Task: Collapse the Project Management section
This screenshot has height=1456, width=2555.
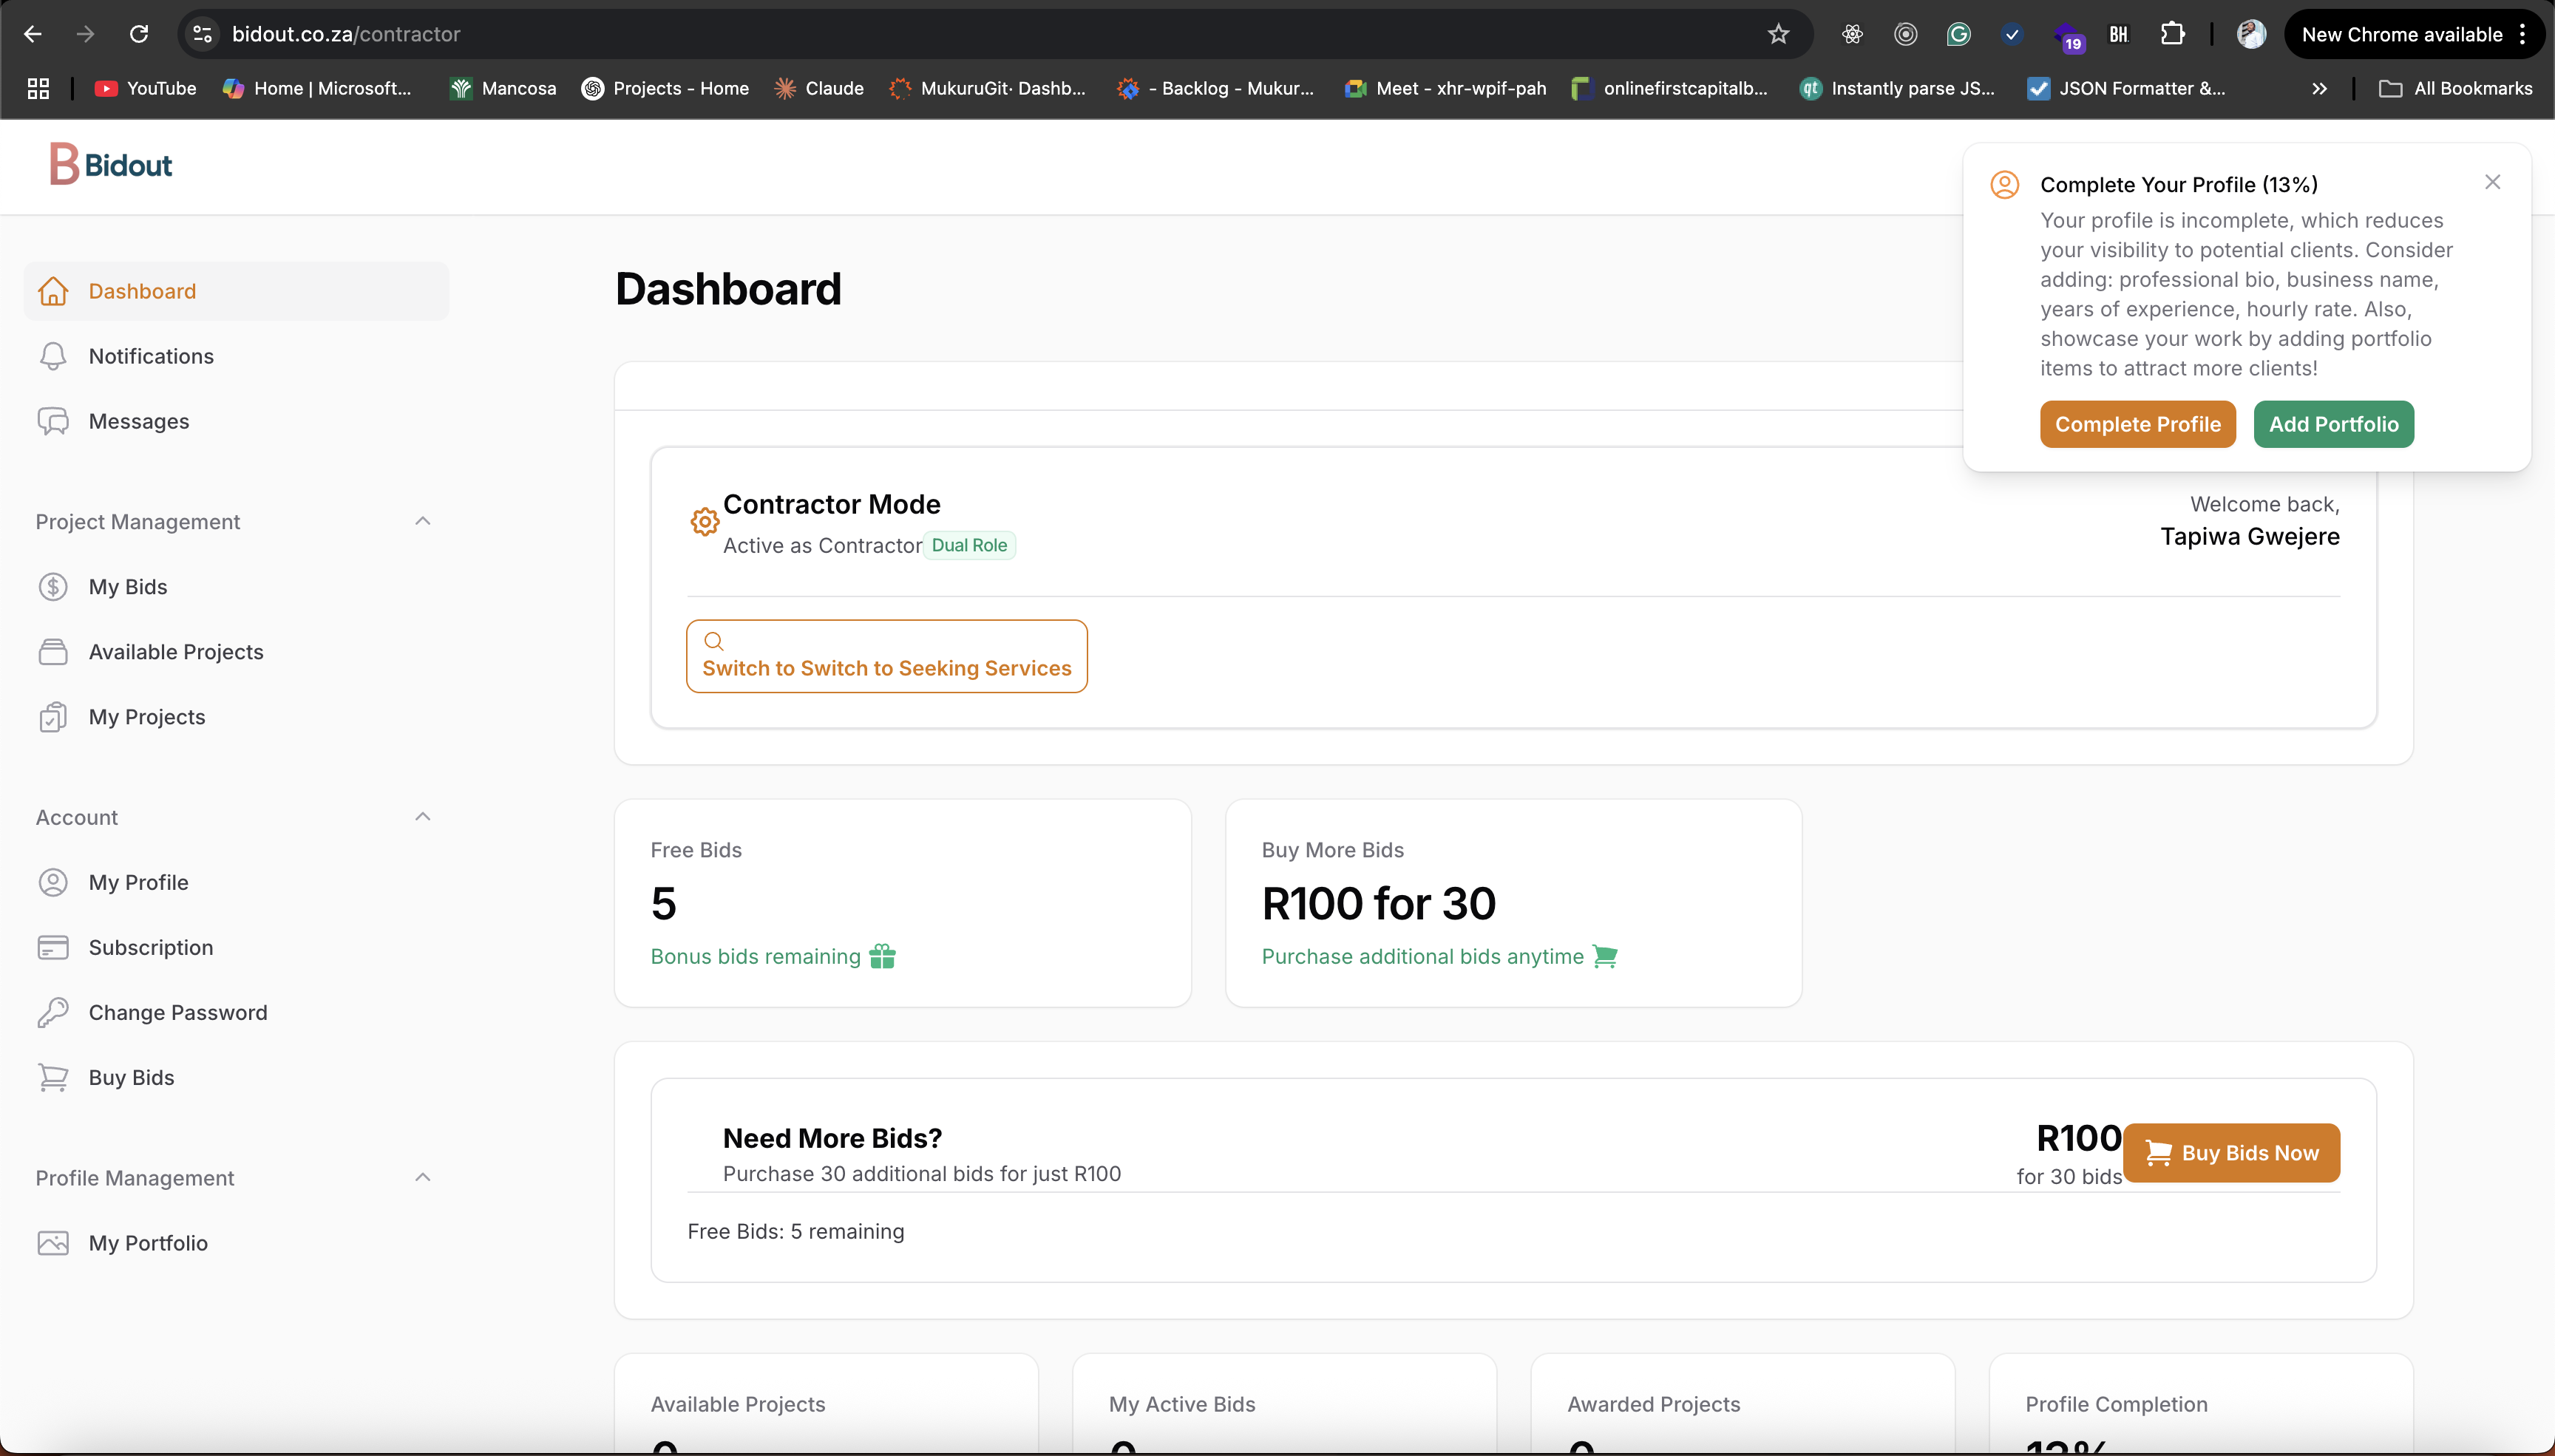Action: tap(423, 521)
